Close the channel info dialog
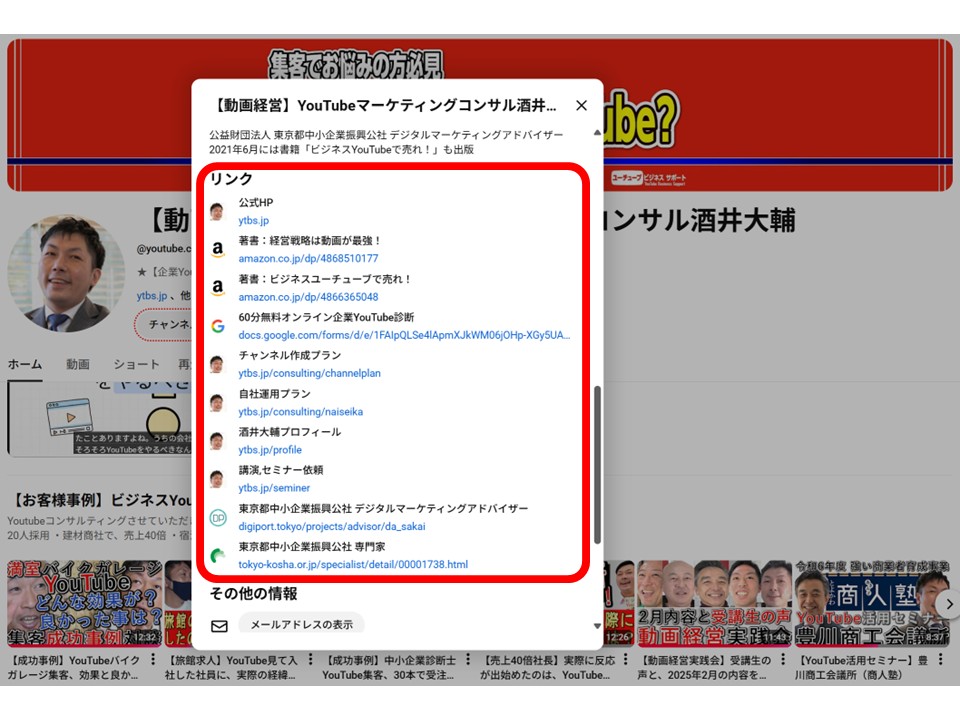960x720 pixels. (581, 105)
